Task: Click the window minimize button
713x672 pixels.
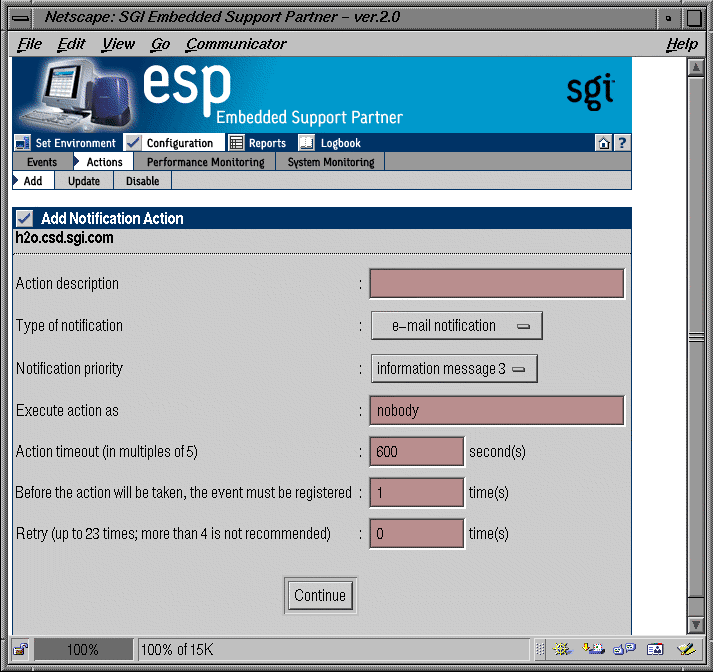Action: [668, 19]
